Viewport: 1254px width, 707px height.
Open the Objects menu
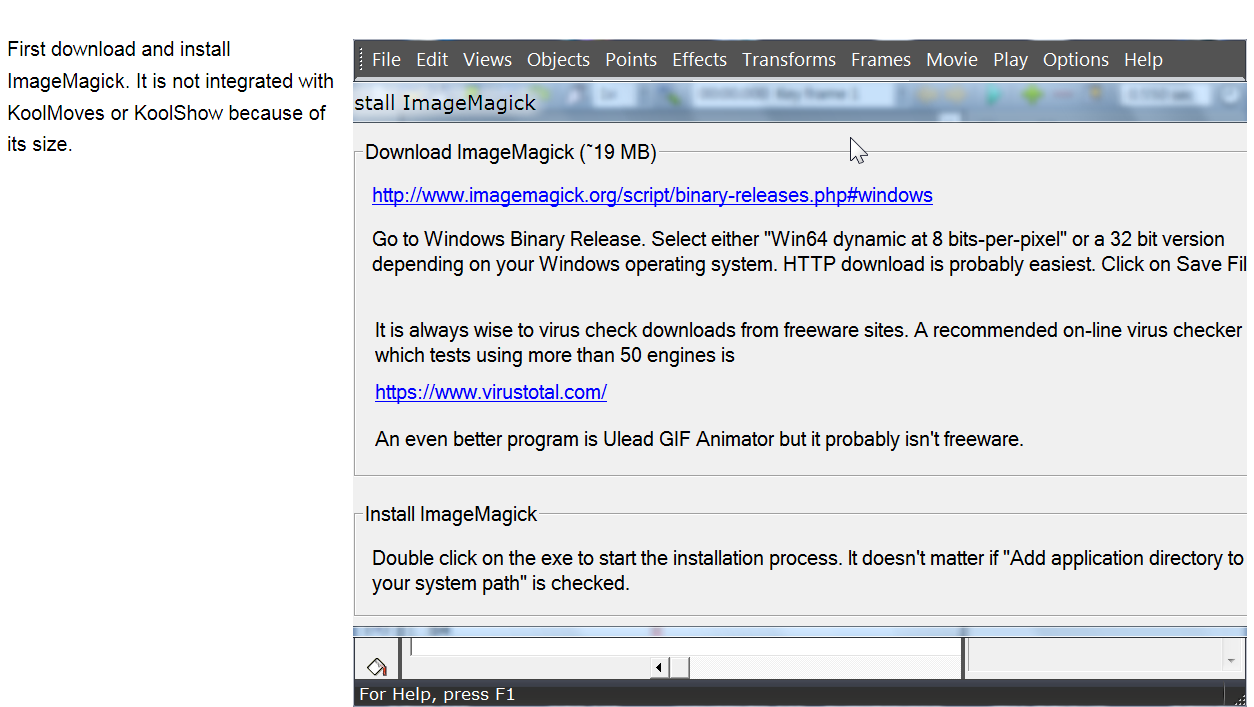point(558,60)
